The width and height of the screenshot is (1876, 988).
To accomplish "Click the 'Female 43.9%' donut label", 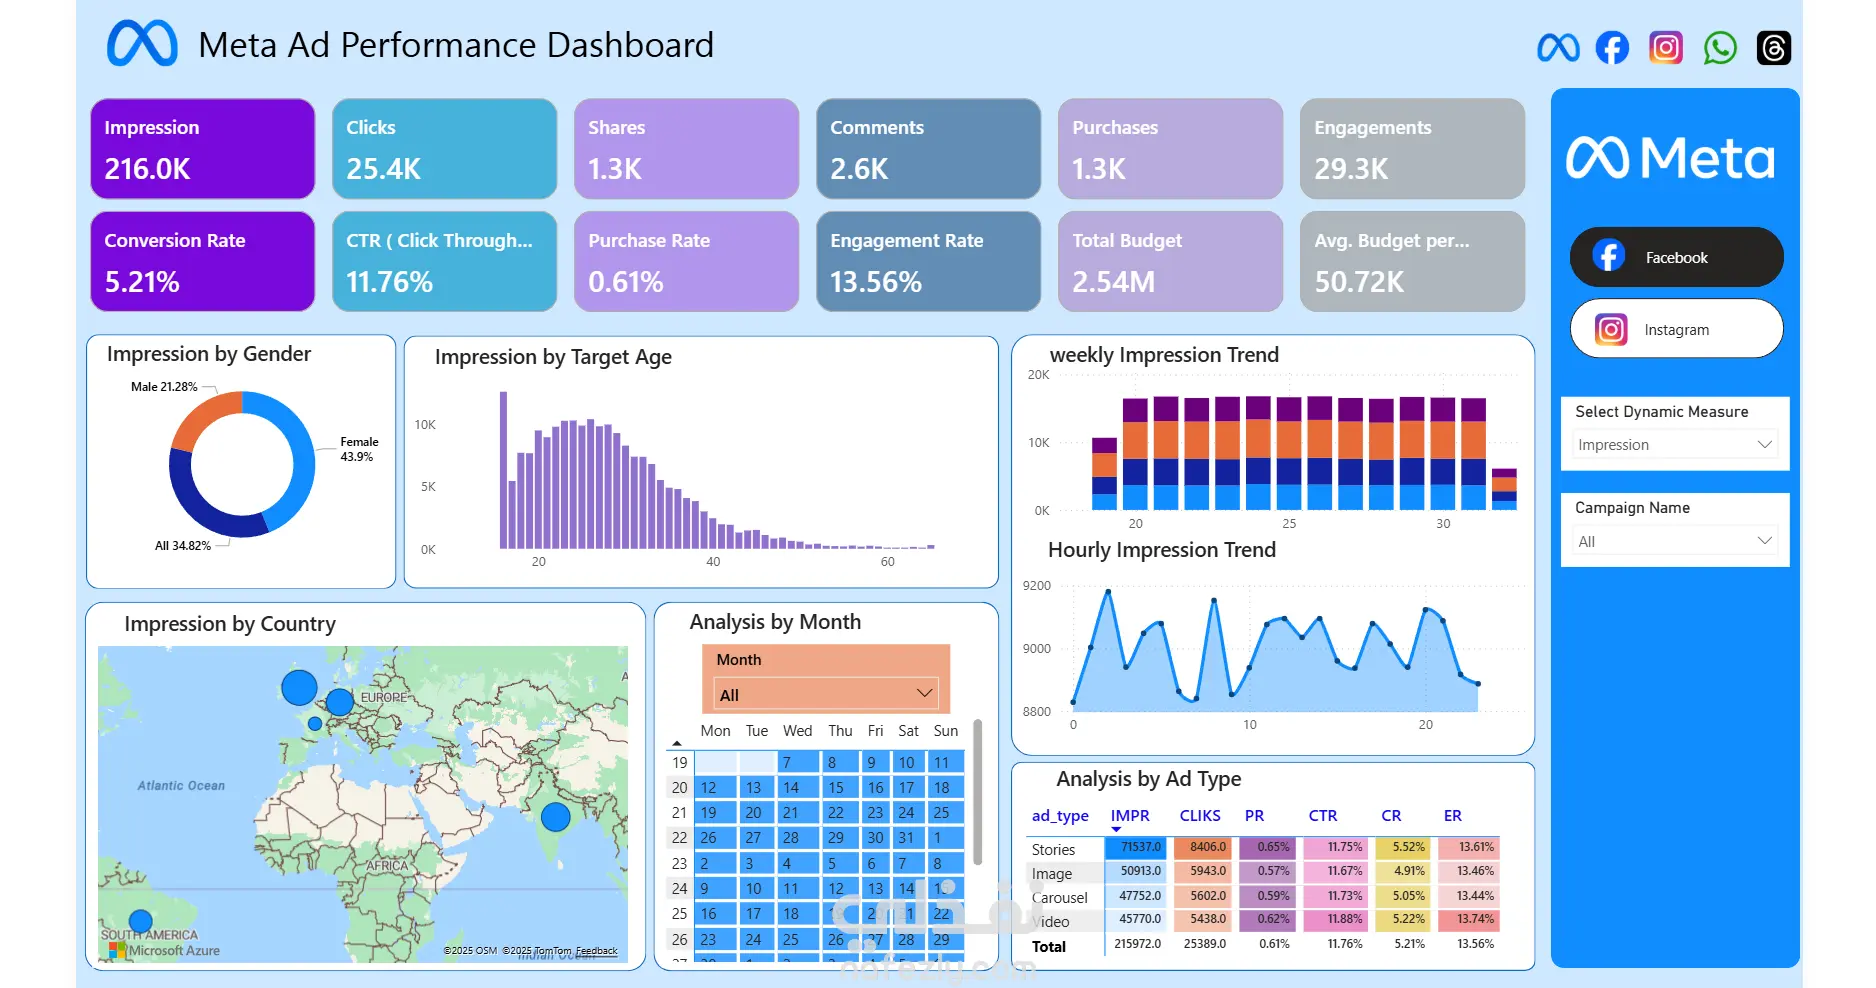I will tap(359, 449).
